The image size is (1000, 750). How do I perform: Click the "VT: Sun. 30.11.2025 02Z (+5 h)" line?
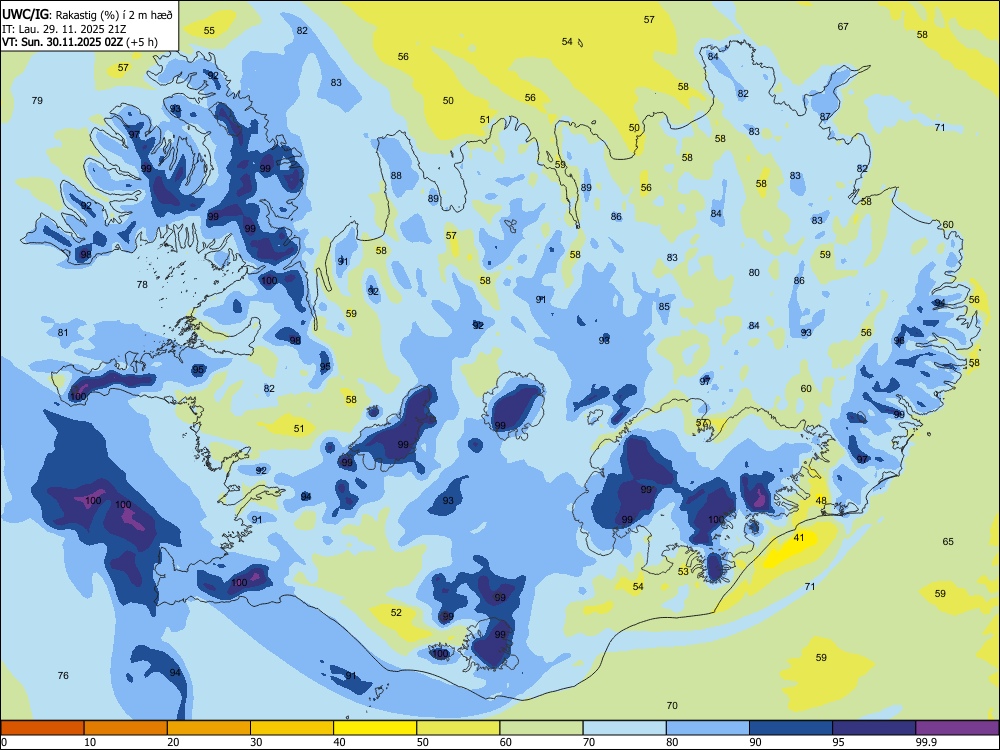click(x=80, y=42)
